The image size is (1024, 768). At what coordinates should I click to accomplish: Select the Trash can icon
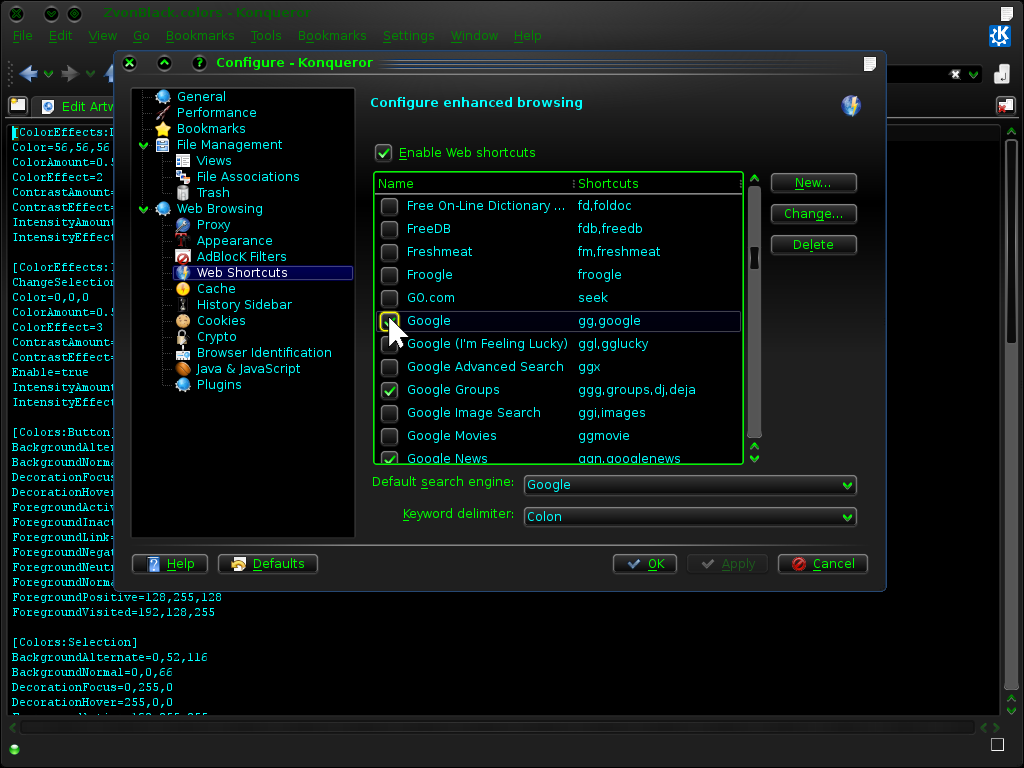183,193
